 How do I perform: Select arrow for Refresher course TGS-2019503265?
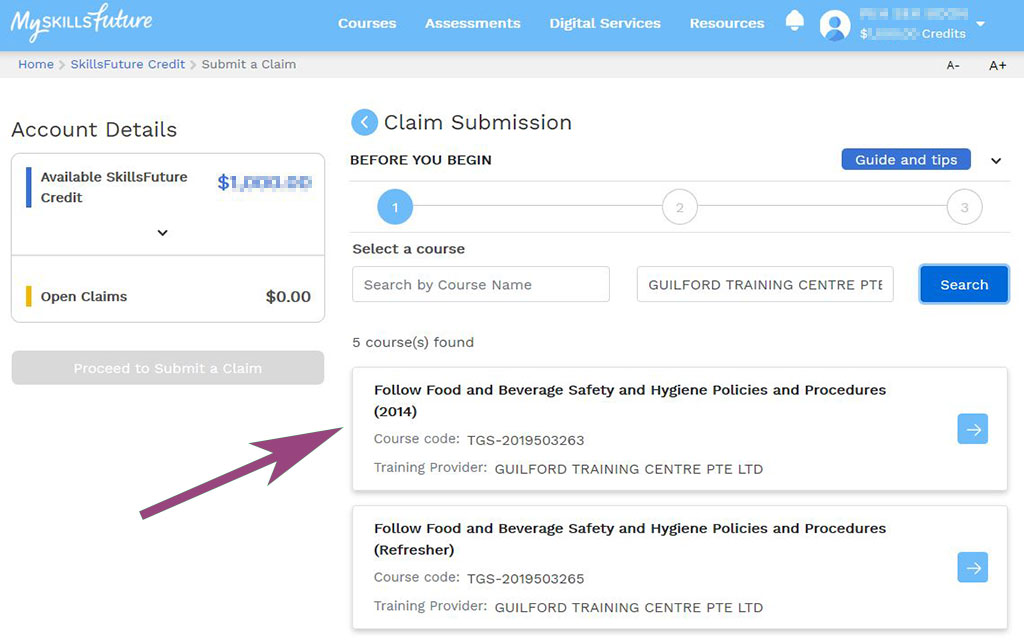pyautogui.click(x=972, y=568)
